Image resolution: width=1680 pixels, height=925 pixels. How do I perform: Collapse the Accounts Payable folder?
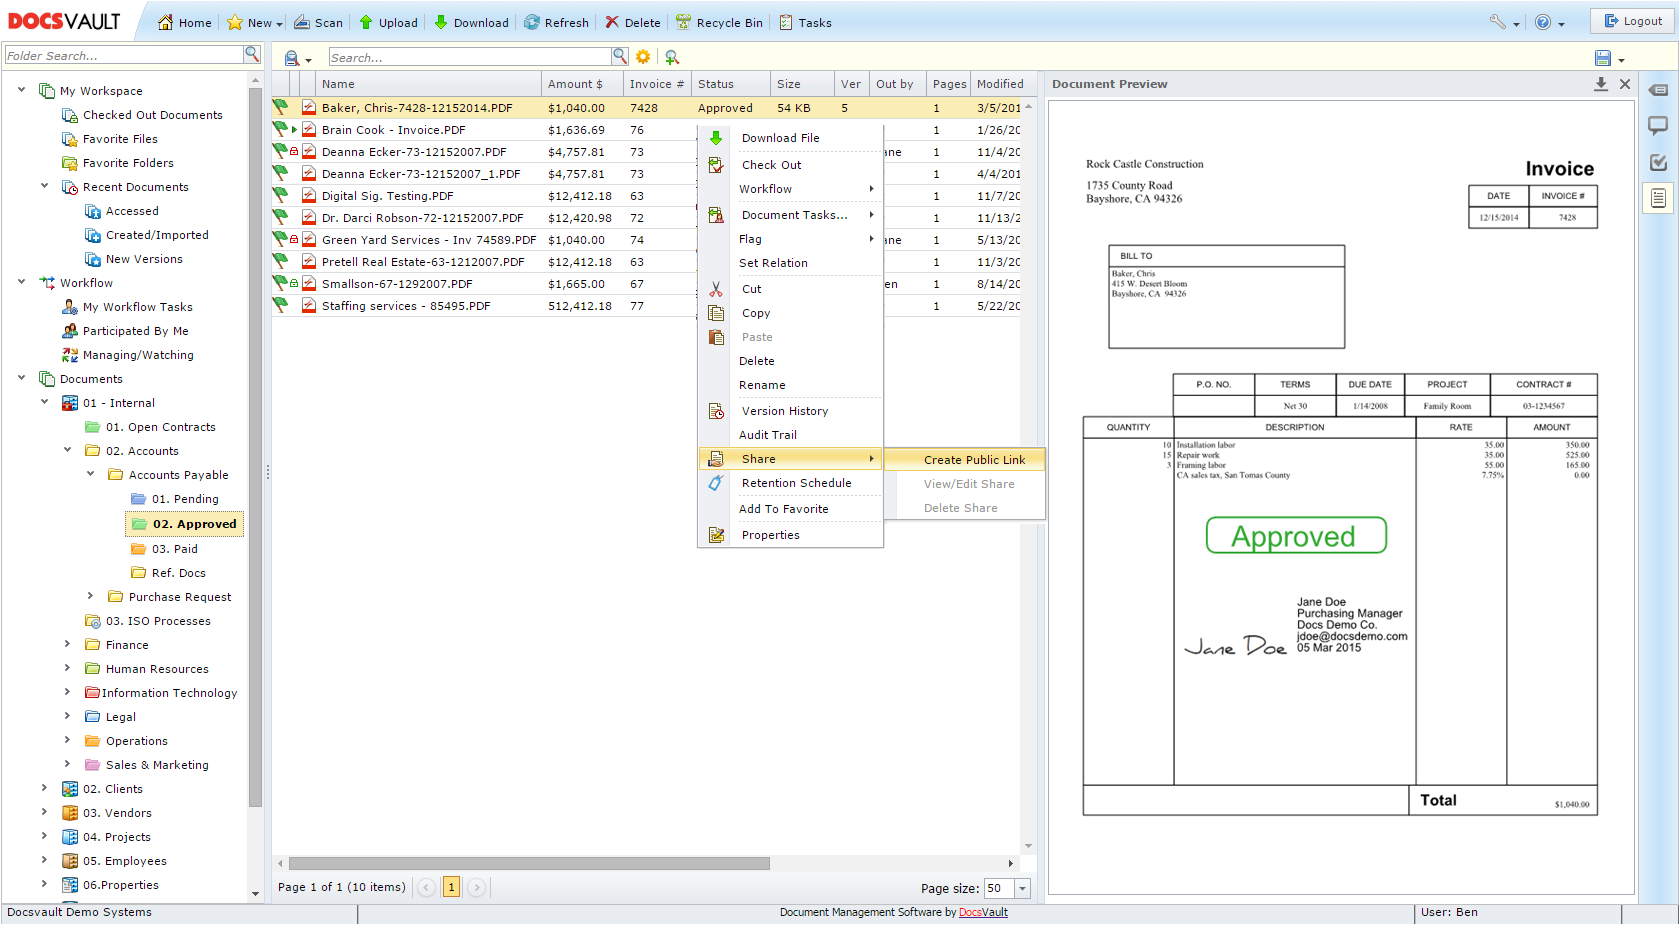90,474
